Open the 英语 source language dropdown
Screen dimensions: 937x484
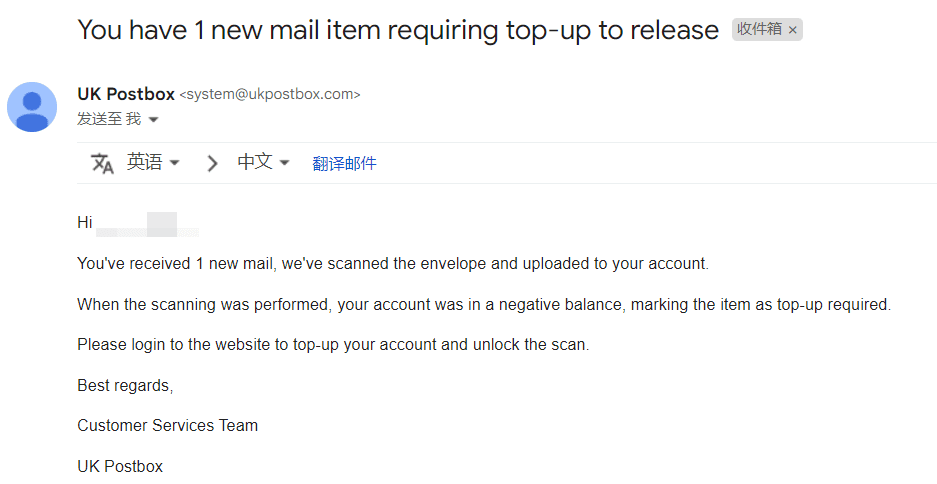(x=152, y=162)
